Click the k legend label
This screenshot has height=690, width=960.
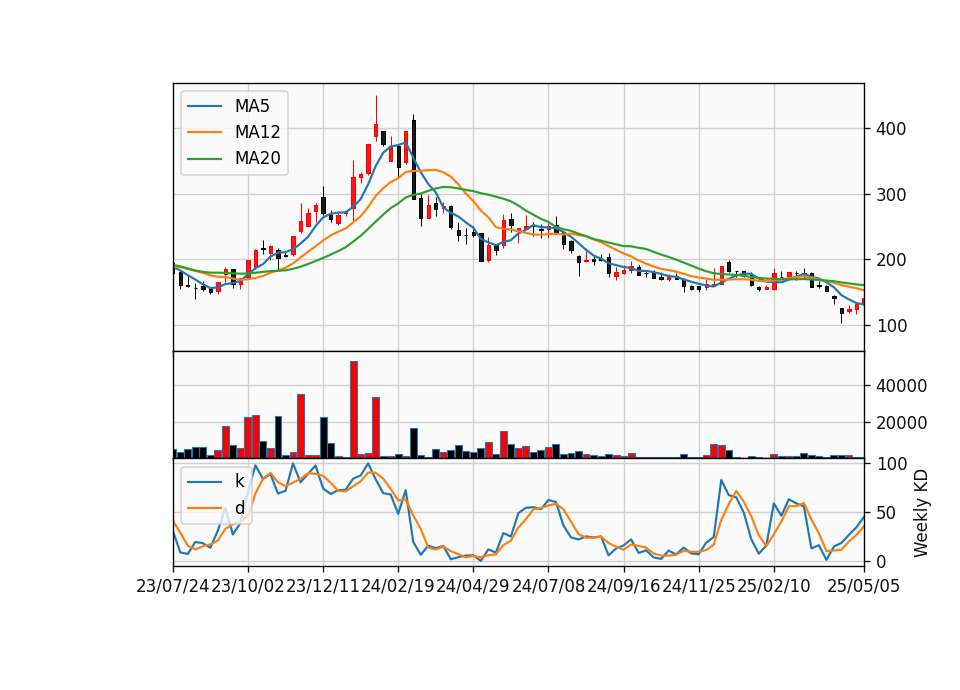pyautogui.click(x=239, y=481)
